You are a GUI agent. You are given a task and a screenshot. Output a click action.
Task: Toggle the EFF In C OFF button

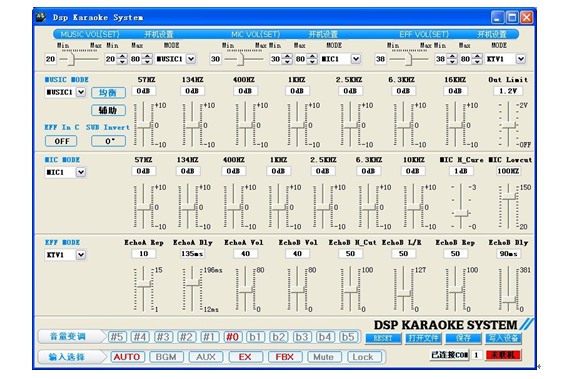[61, 141]
